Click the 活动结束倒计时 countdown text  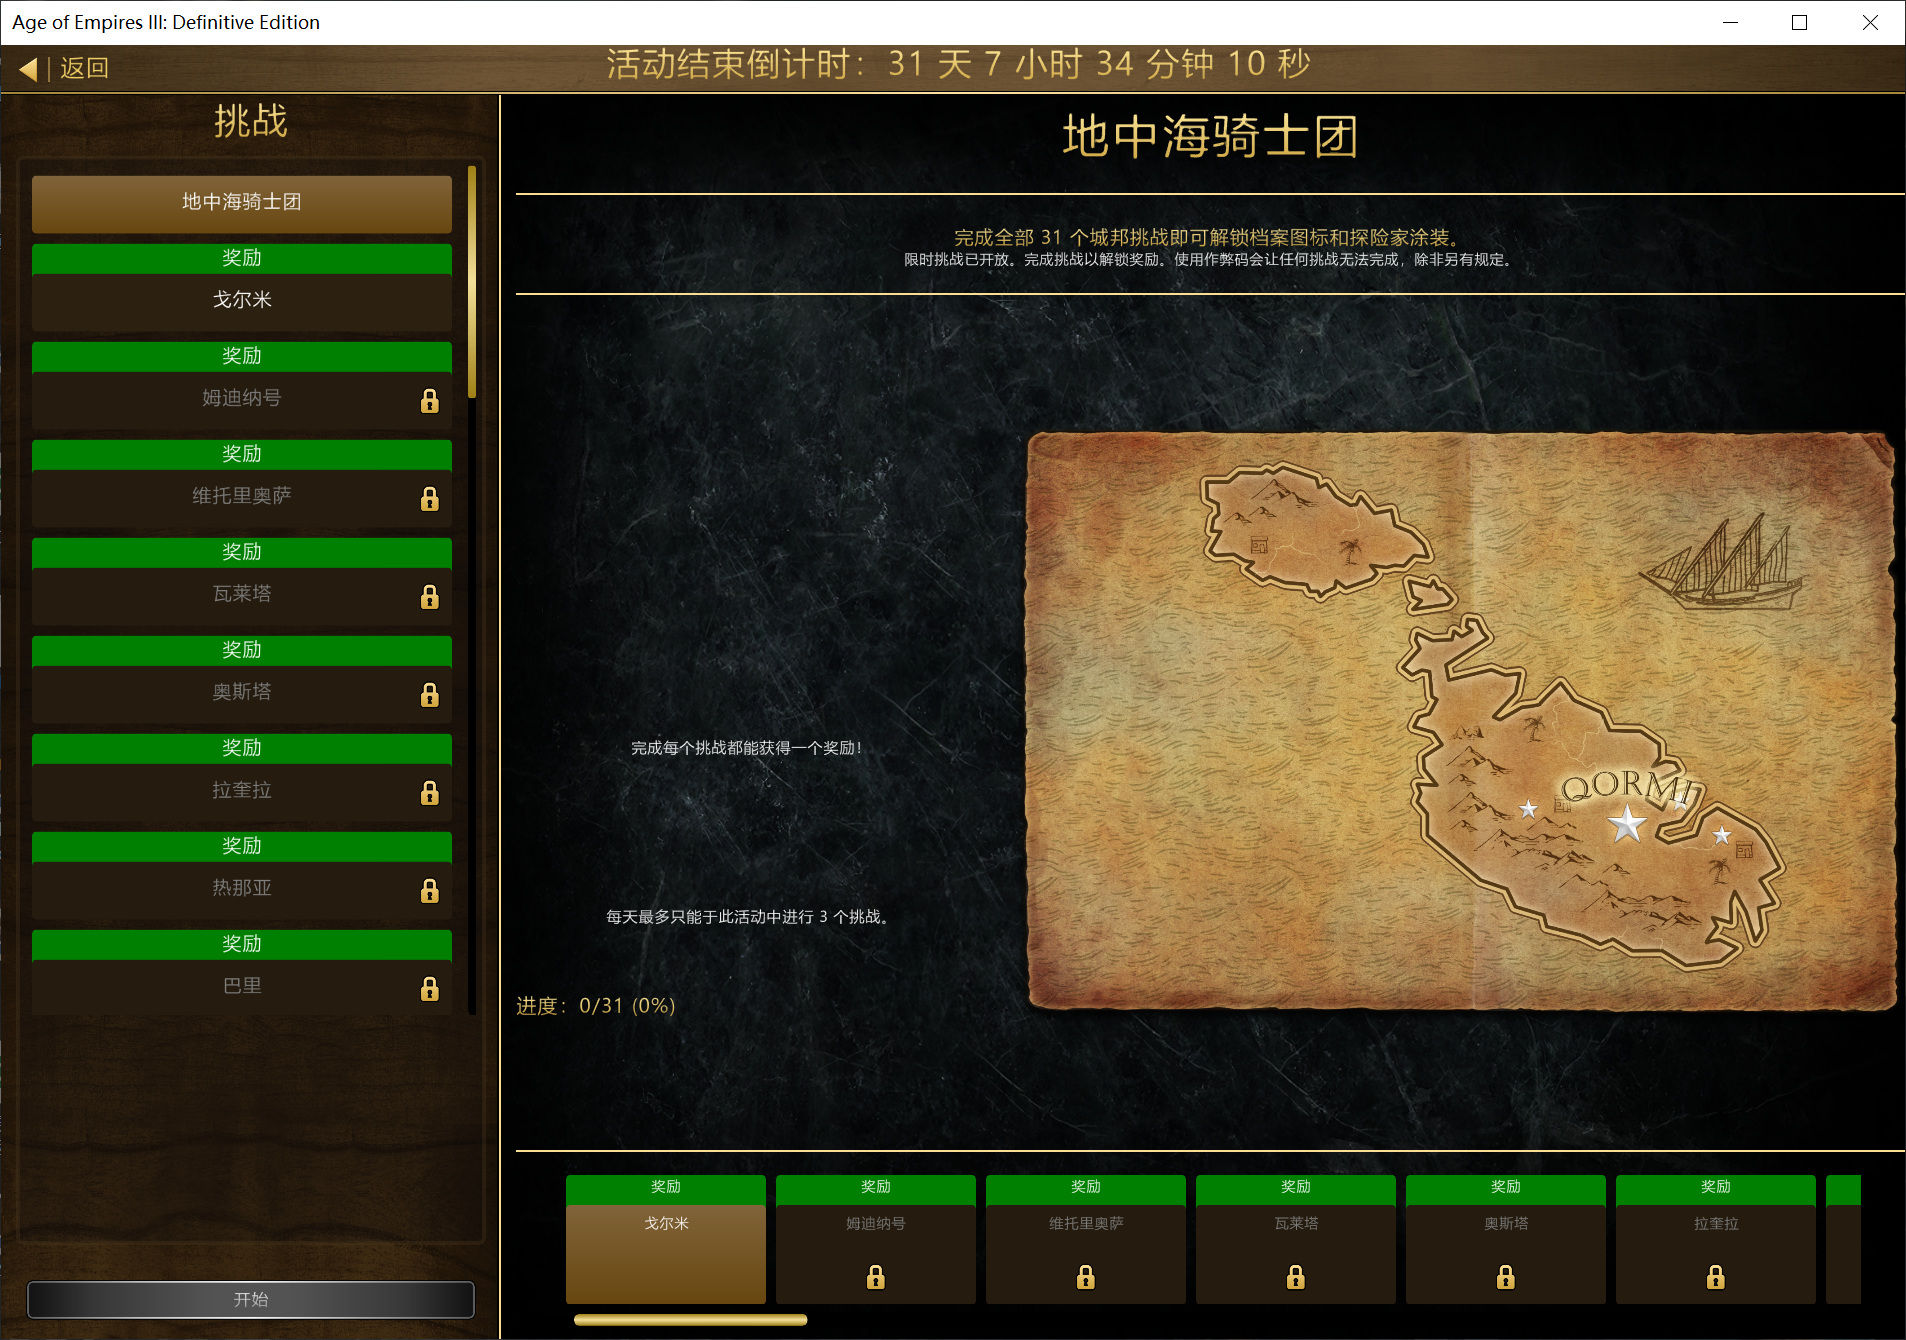point(958,65)
